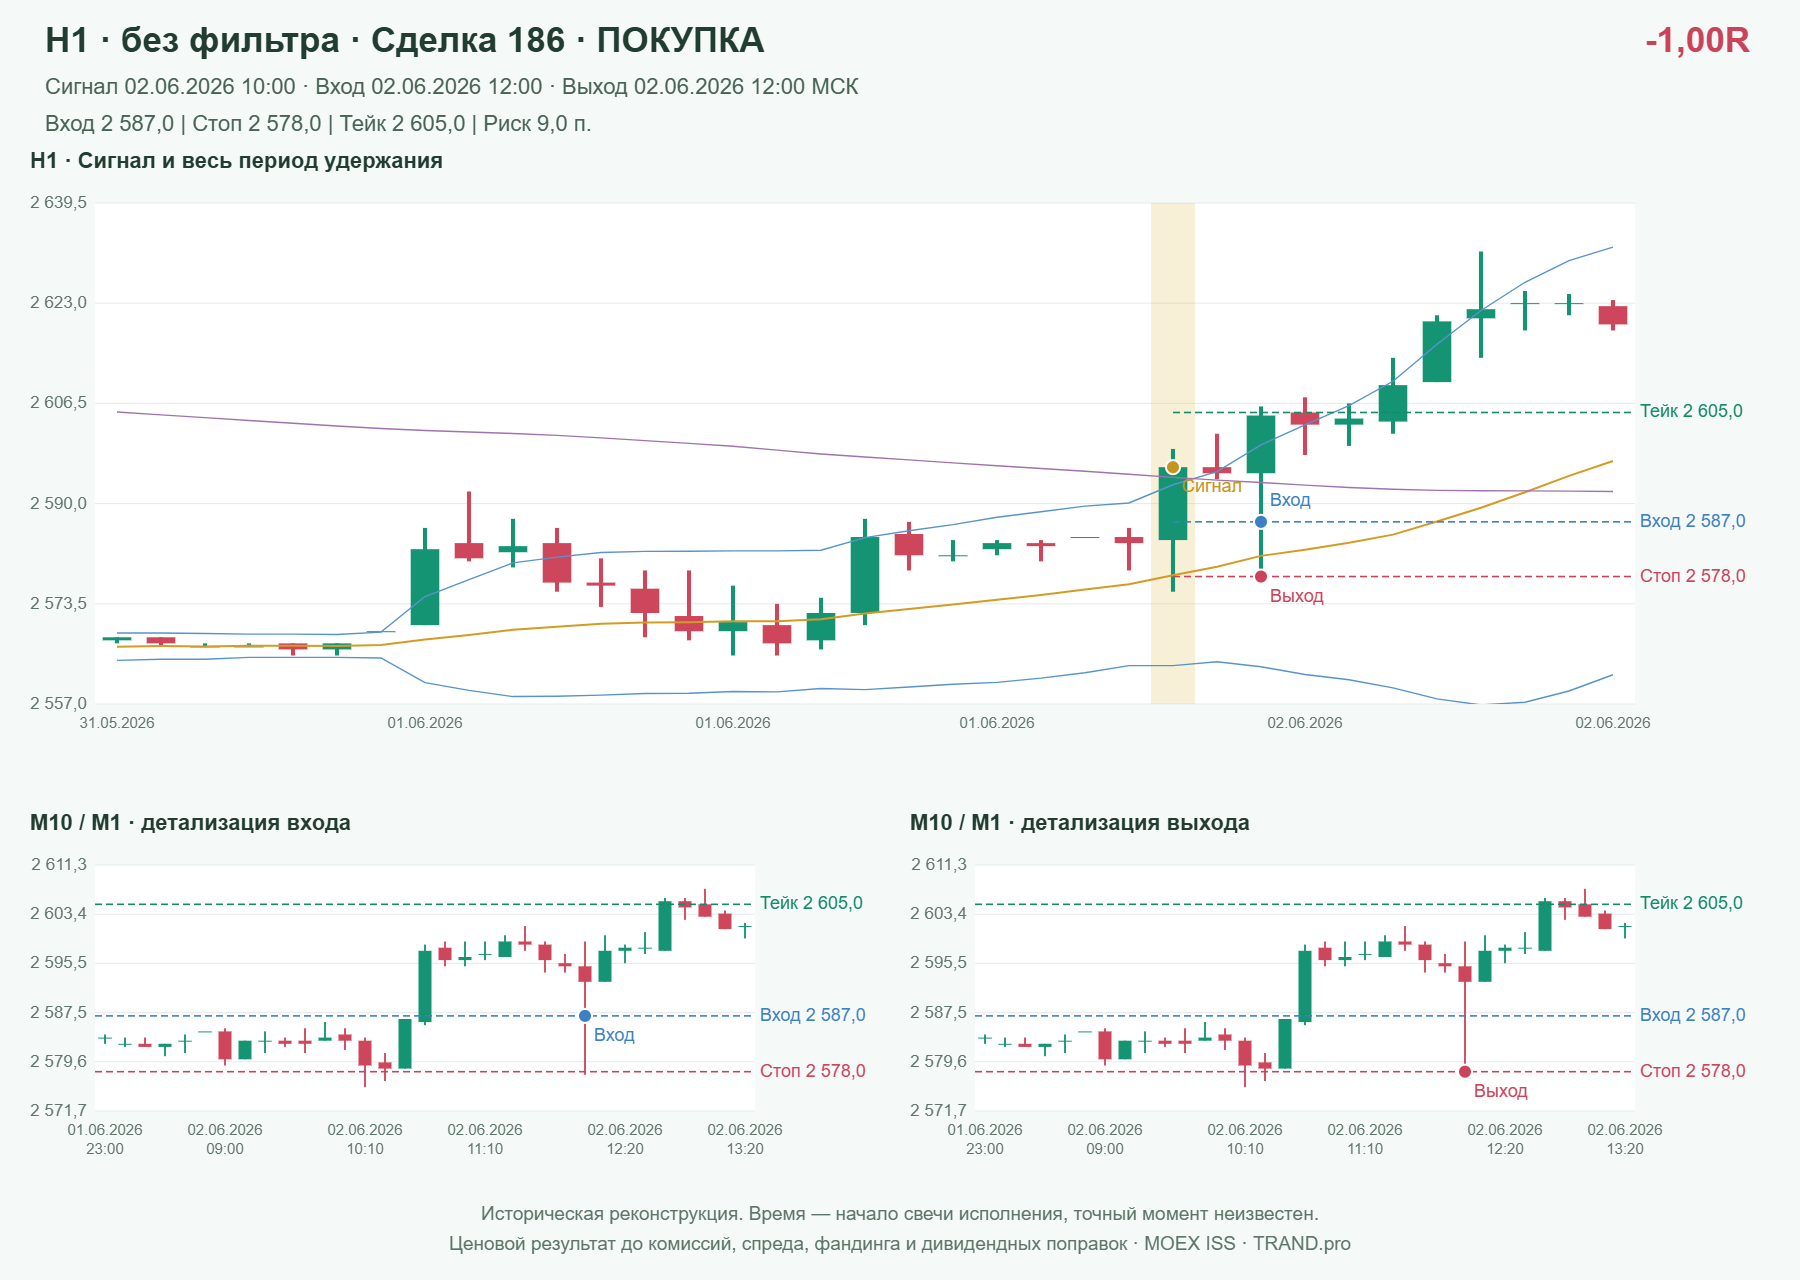Click 'Стоп 2 578,0' label in entry detail chart
Image resolution: width=1800 pixels, height=1280 pixels.
[812, 1071]
